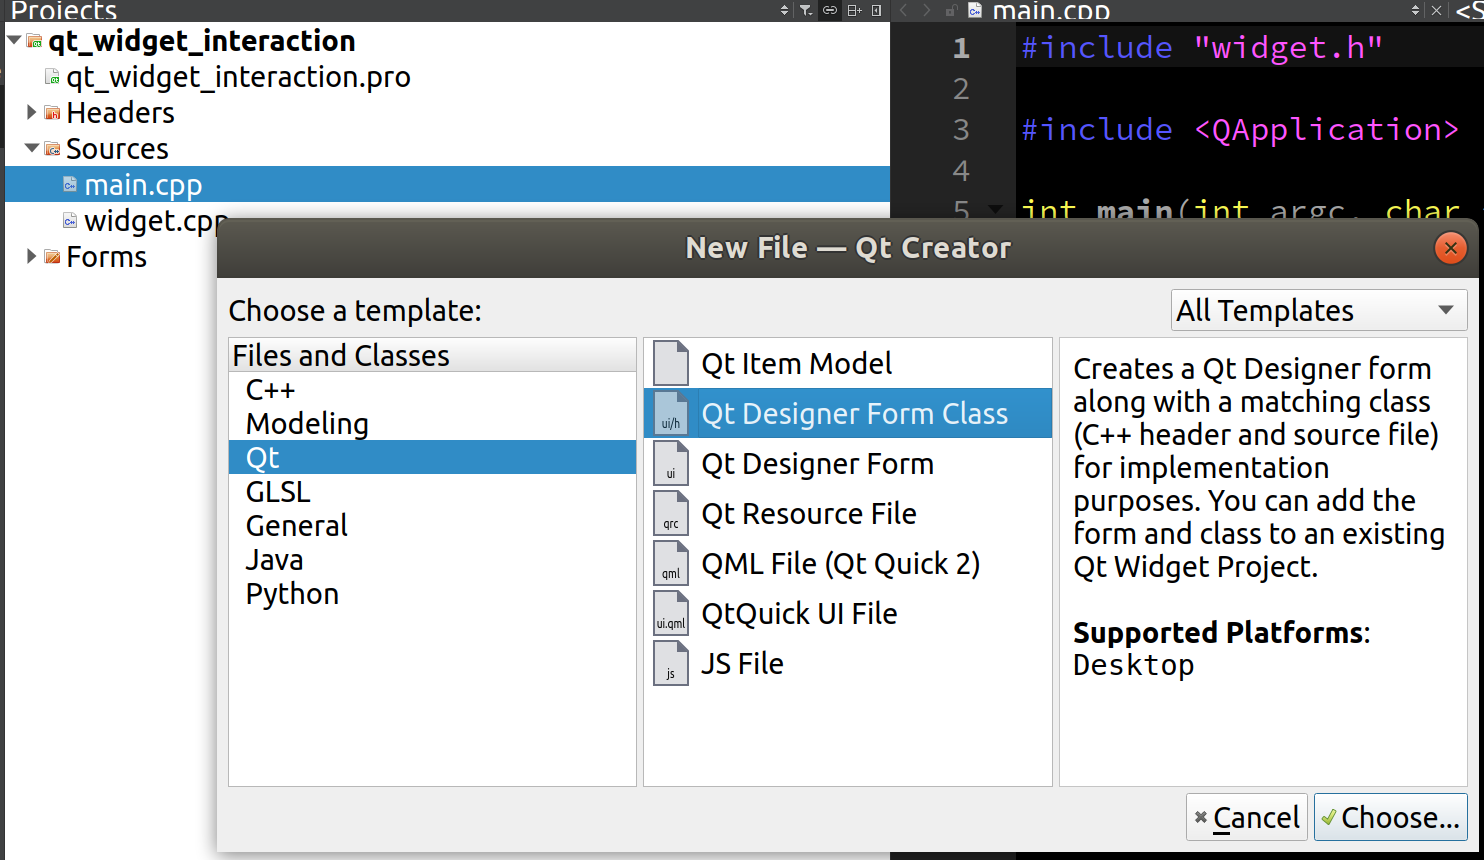Click the file lock icon in editor toolbar
1484x860 pixels.
951,10
